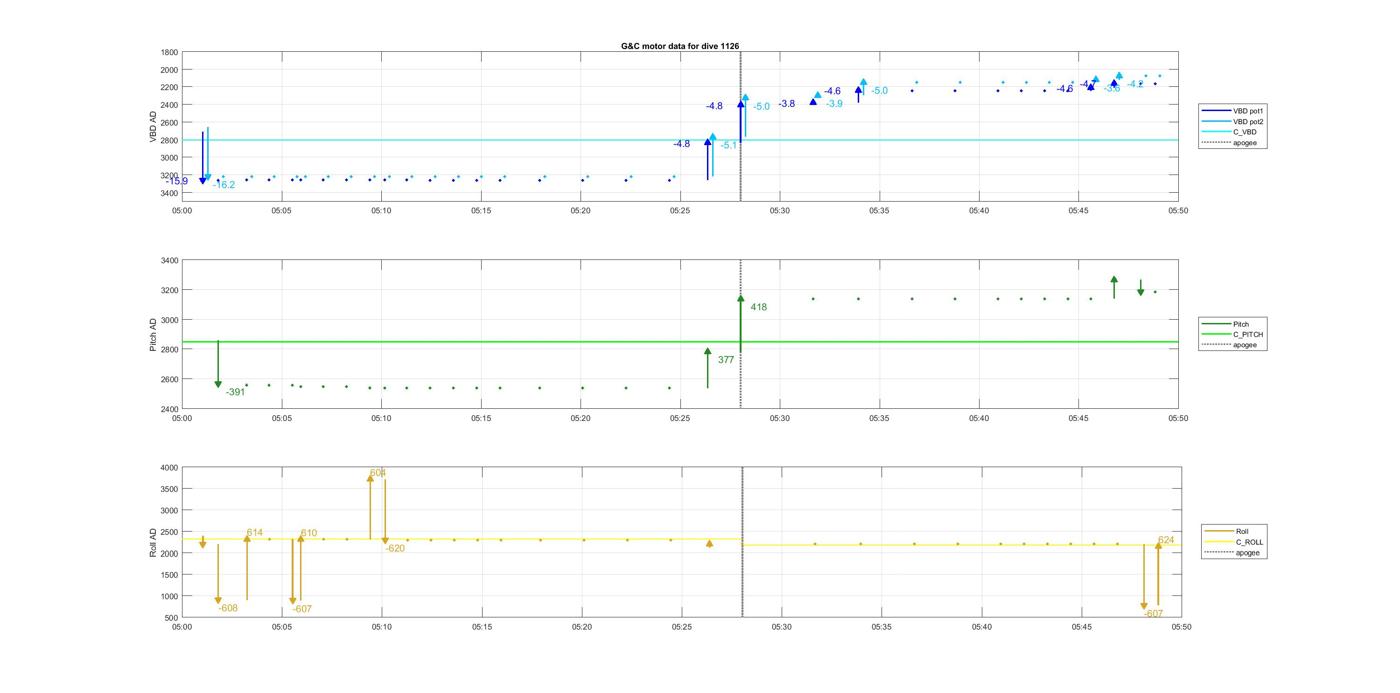Click the '1800' tick on VBD axis
This screenshot has width=1400, height=693.
point(169,52)
